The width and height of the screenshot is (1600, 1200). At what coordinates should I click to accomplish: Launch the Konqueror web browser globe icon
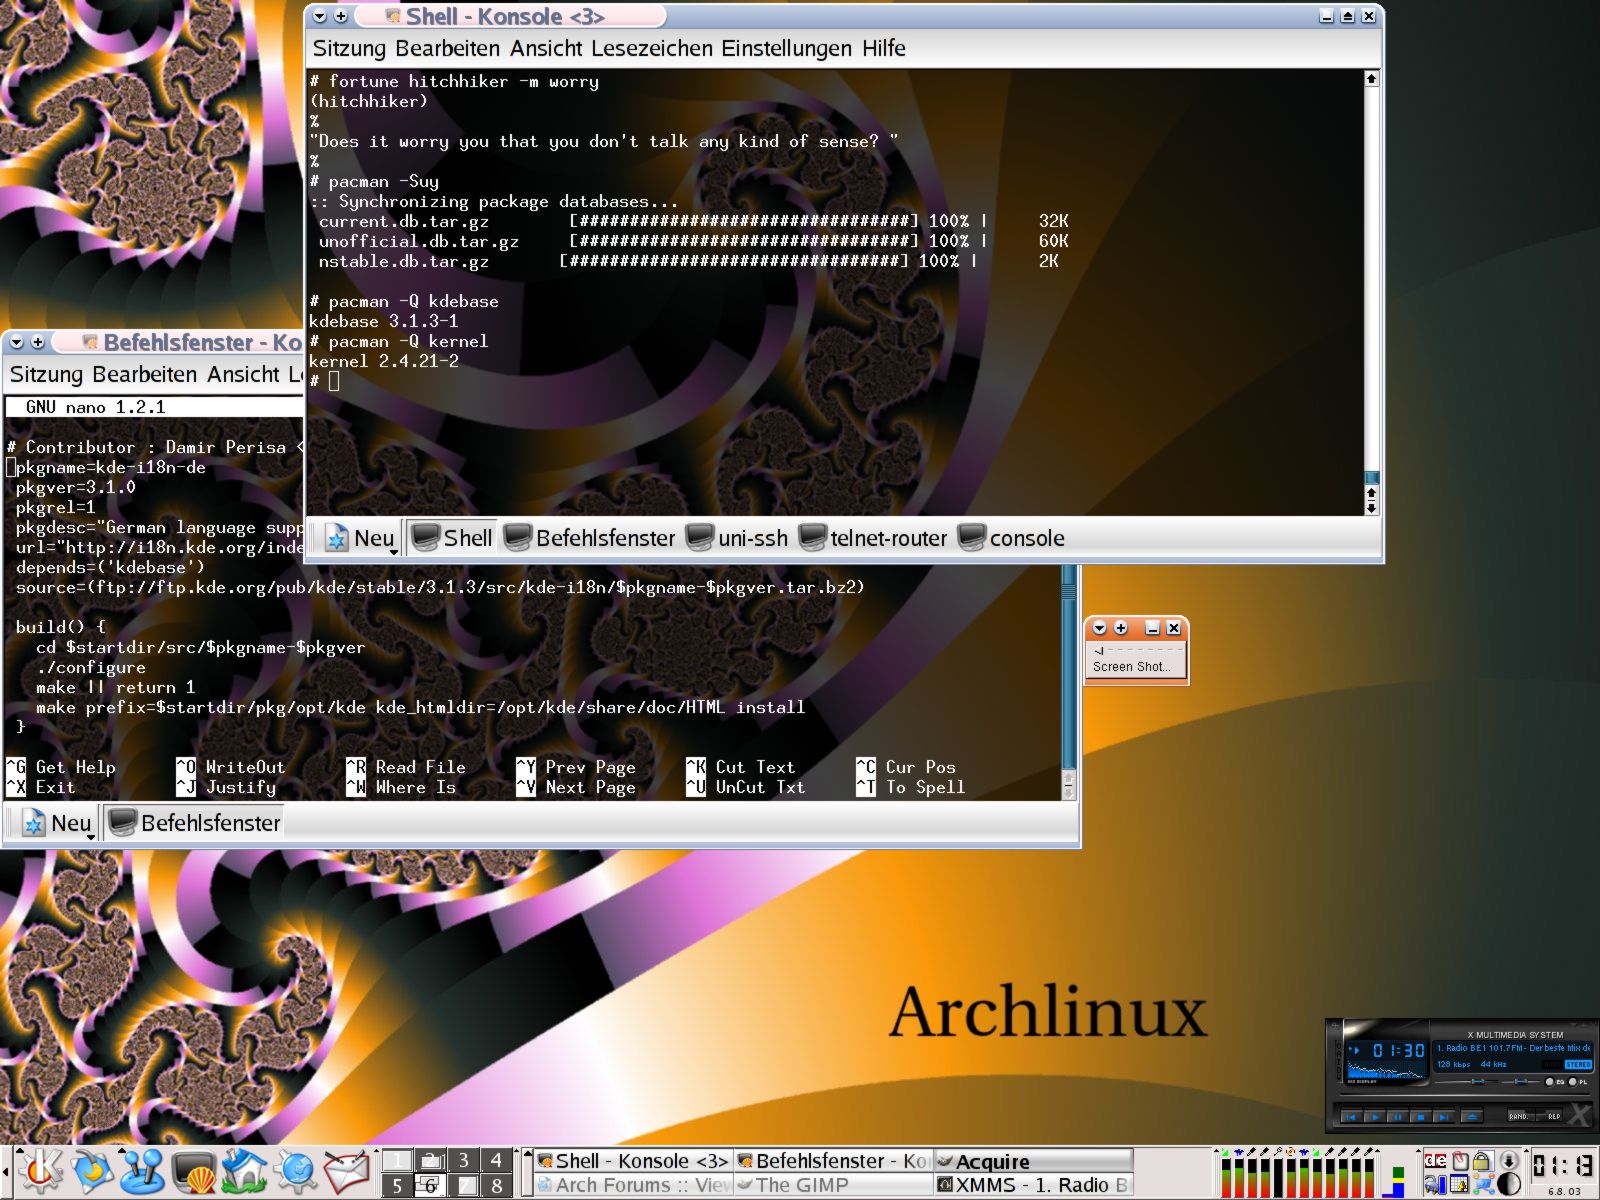click(x=295, y=1172)
